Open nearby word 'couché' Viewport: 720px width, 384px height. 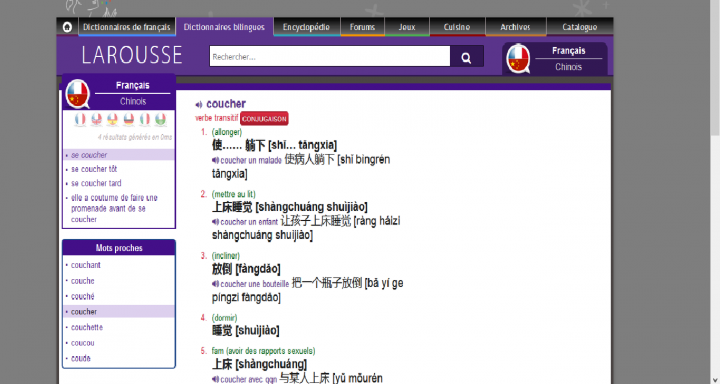tap(83, 296)
